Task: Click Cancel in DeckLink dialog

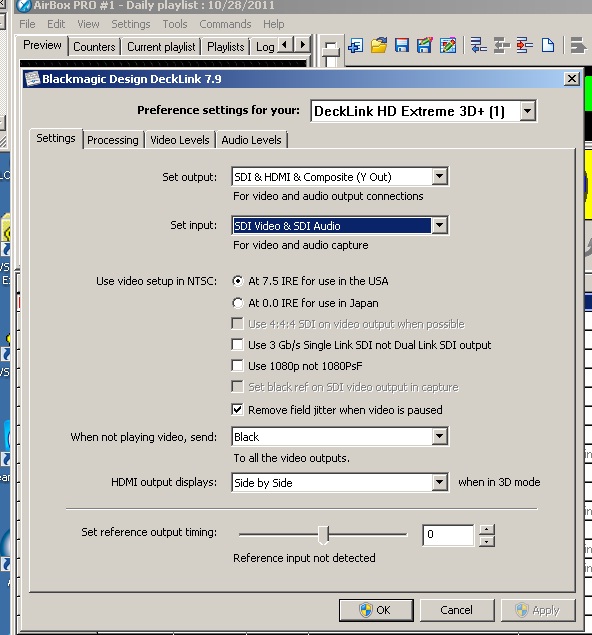Action: click(x=457, y=610)
